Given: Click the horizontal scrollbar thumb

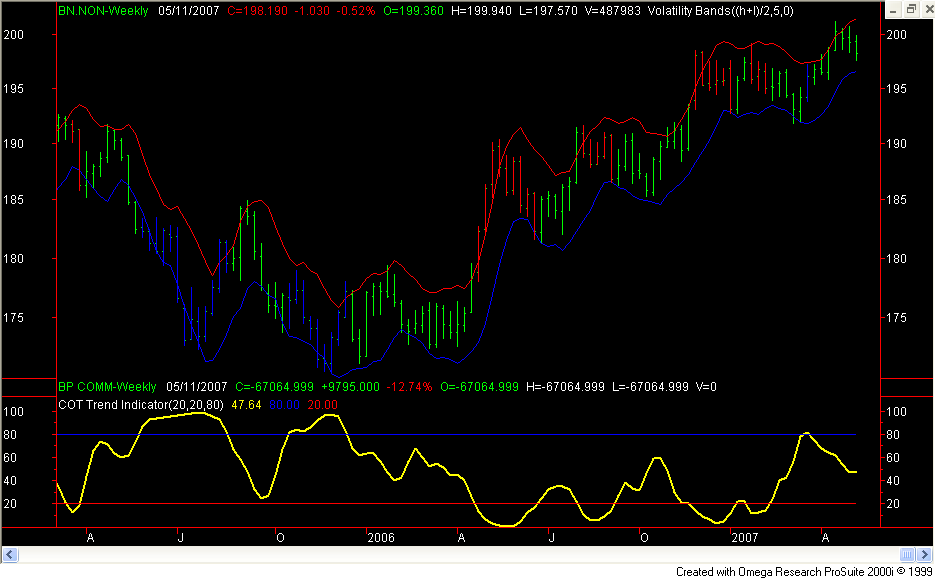Looking at the screenshot, I should (x=907, y=555).
